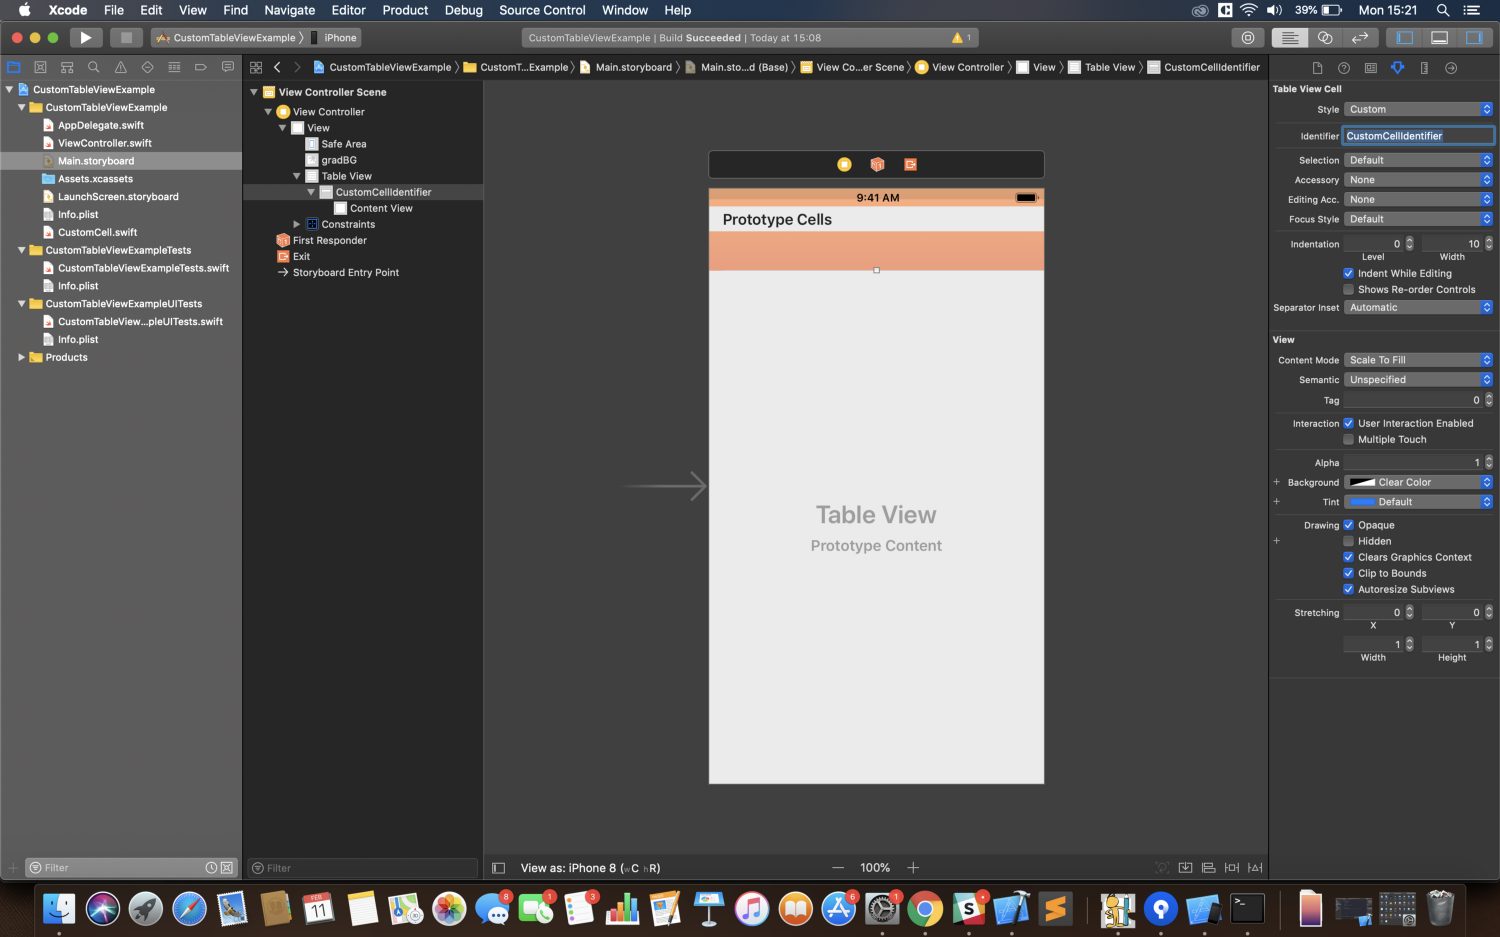Open the Product menu

405,10
